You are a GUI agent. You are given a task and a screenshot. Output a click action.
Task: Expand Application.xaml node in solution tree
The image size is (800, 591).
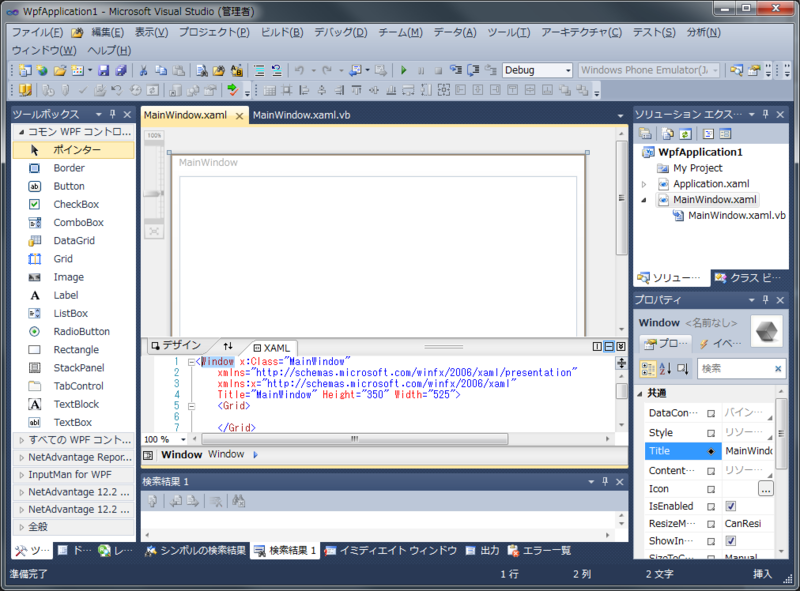(644, 184)
